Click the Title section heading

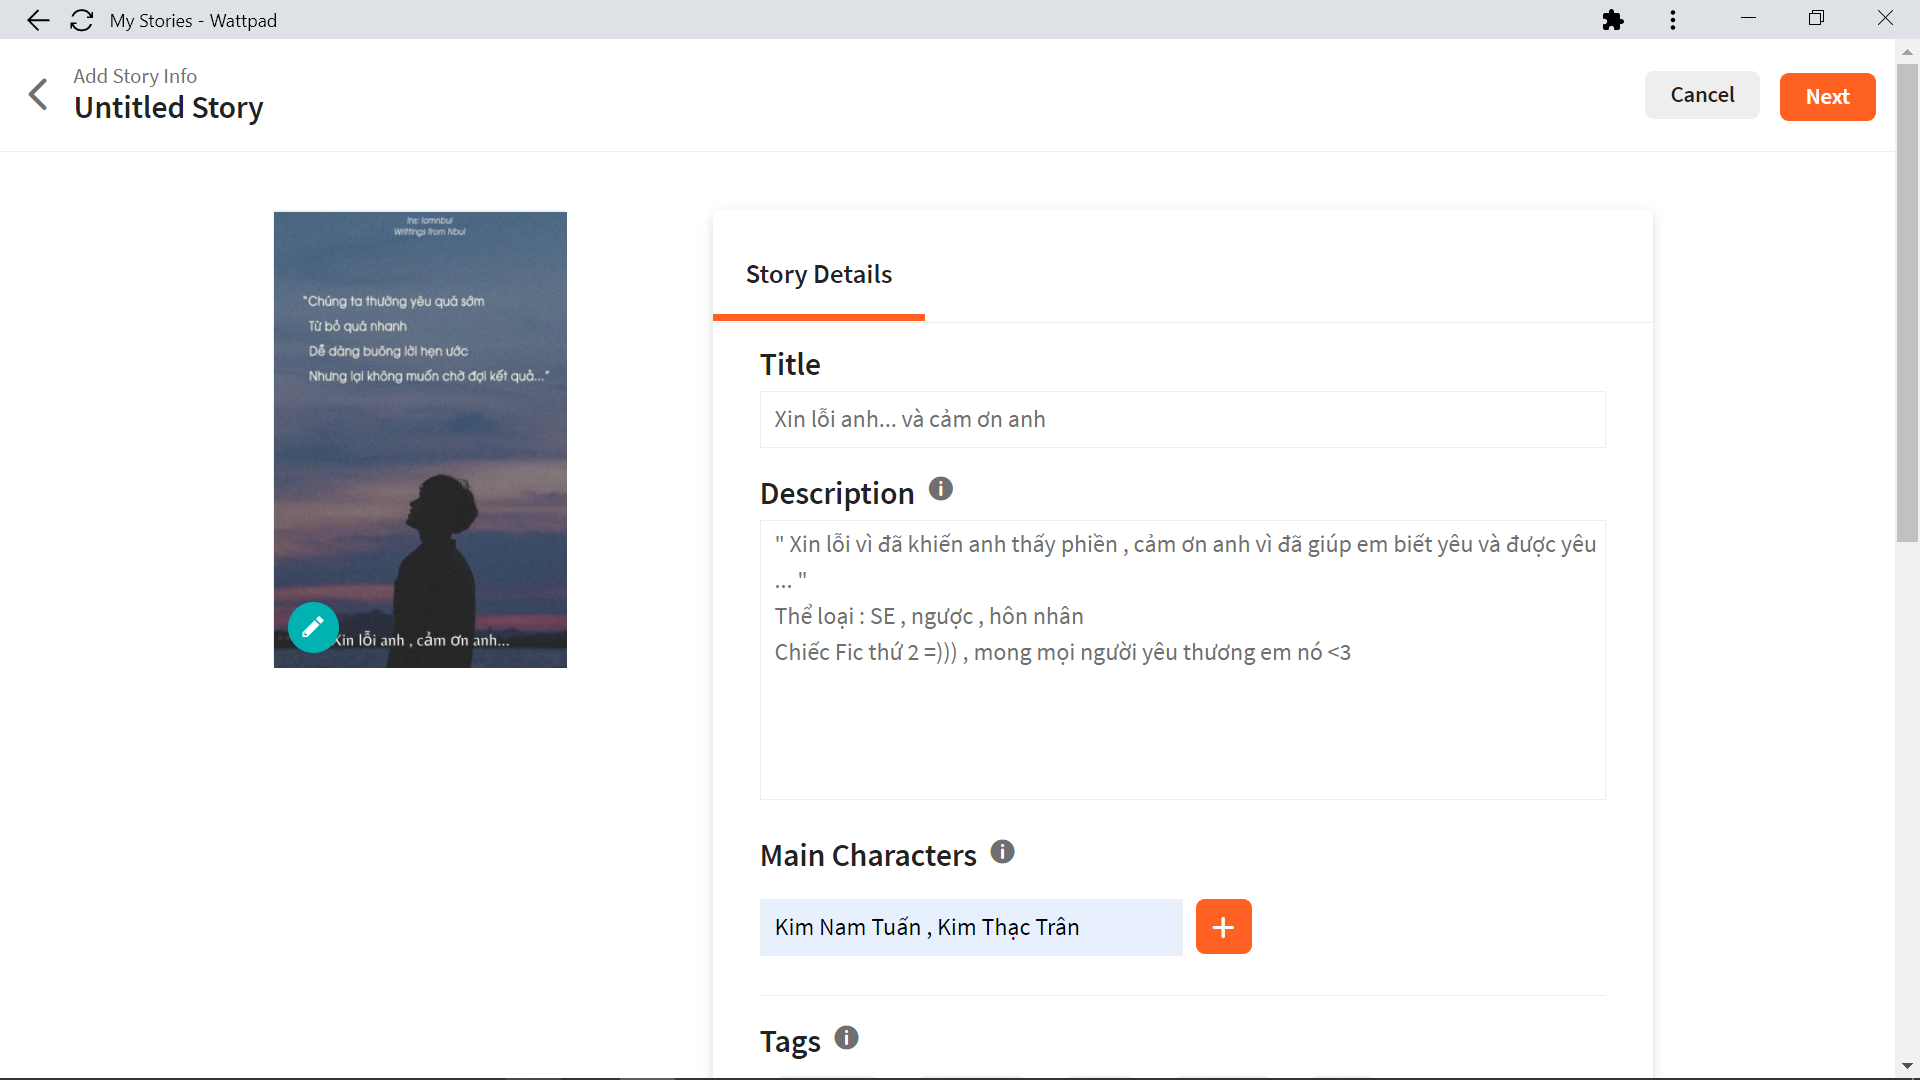point(790,364)
